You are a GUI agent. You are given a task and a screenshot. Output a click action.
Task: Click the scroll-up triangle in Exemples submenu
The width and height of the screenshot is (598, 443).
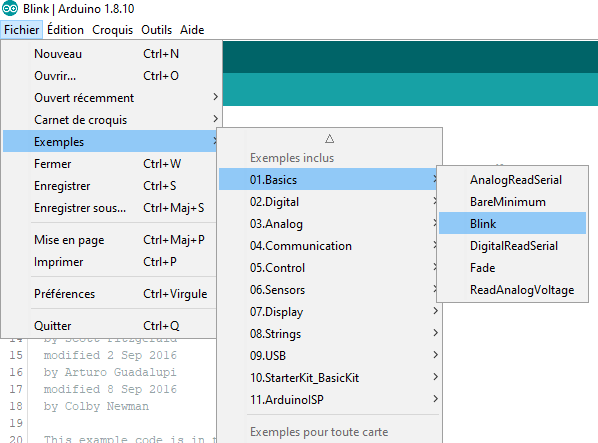tap(330, 139)
